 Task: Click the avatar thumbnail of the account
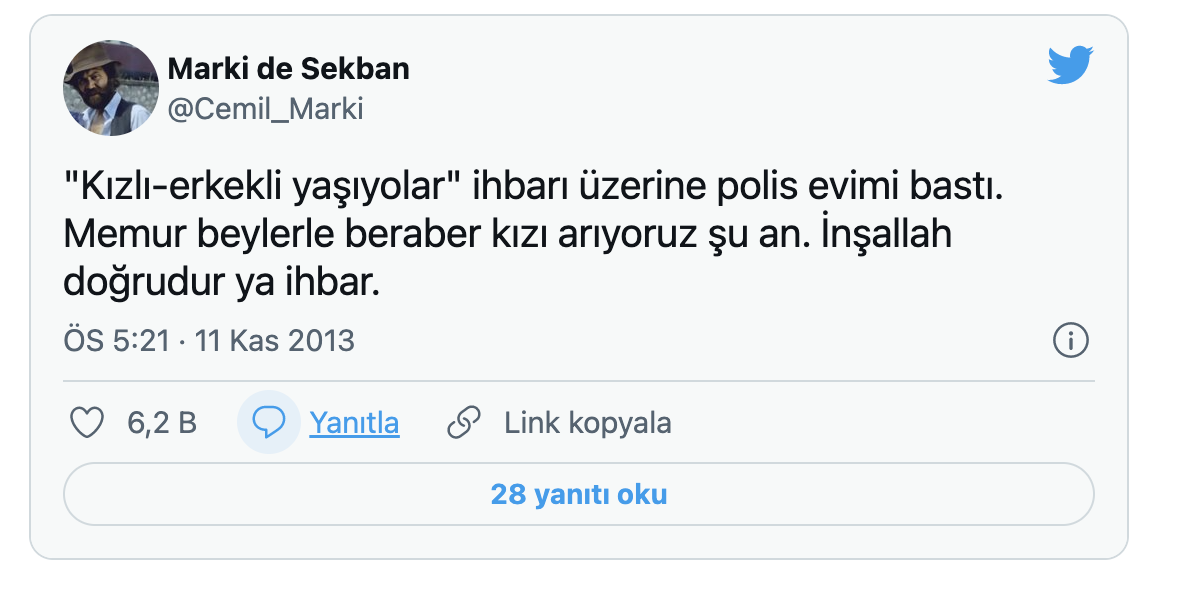[x=111, y=87]
